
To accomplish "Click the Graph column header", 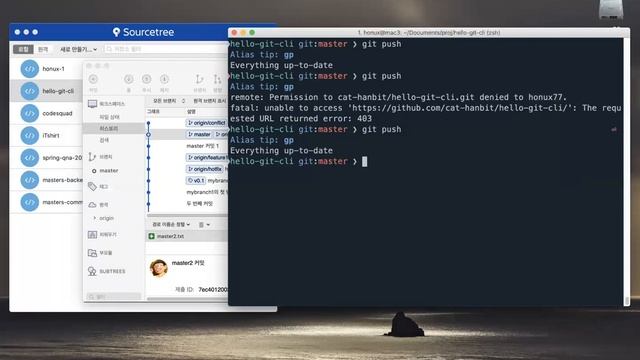I will [153, 111].
